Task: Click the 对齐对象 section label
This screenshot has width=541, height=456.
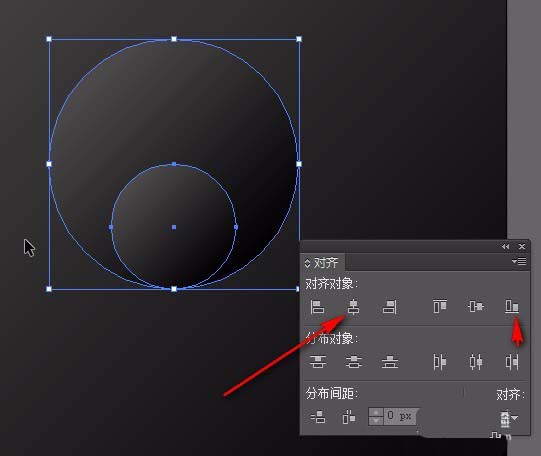Action: [x=331, y=284]
